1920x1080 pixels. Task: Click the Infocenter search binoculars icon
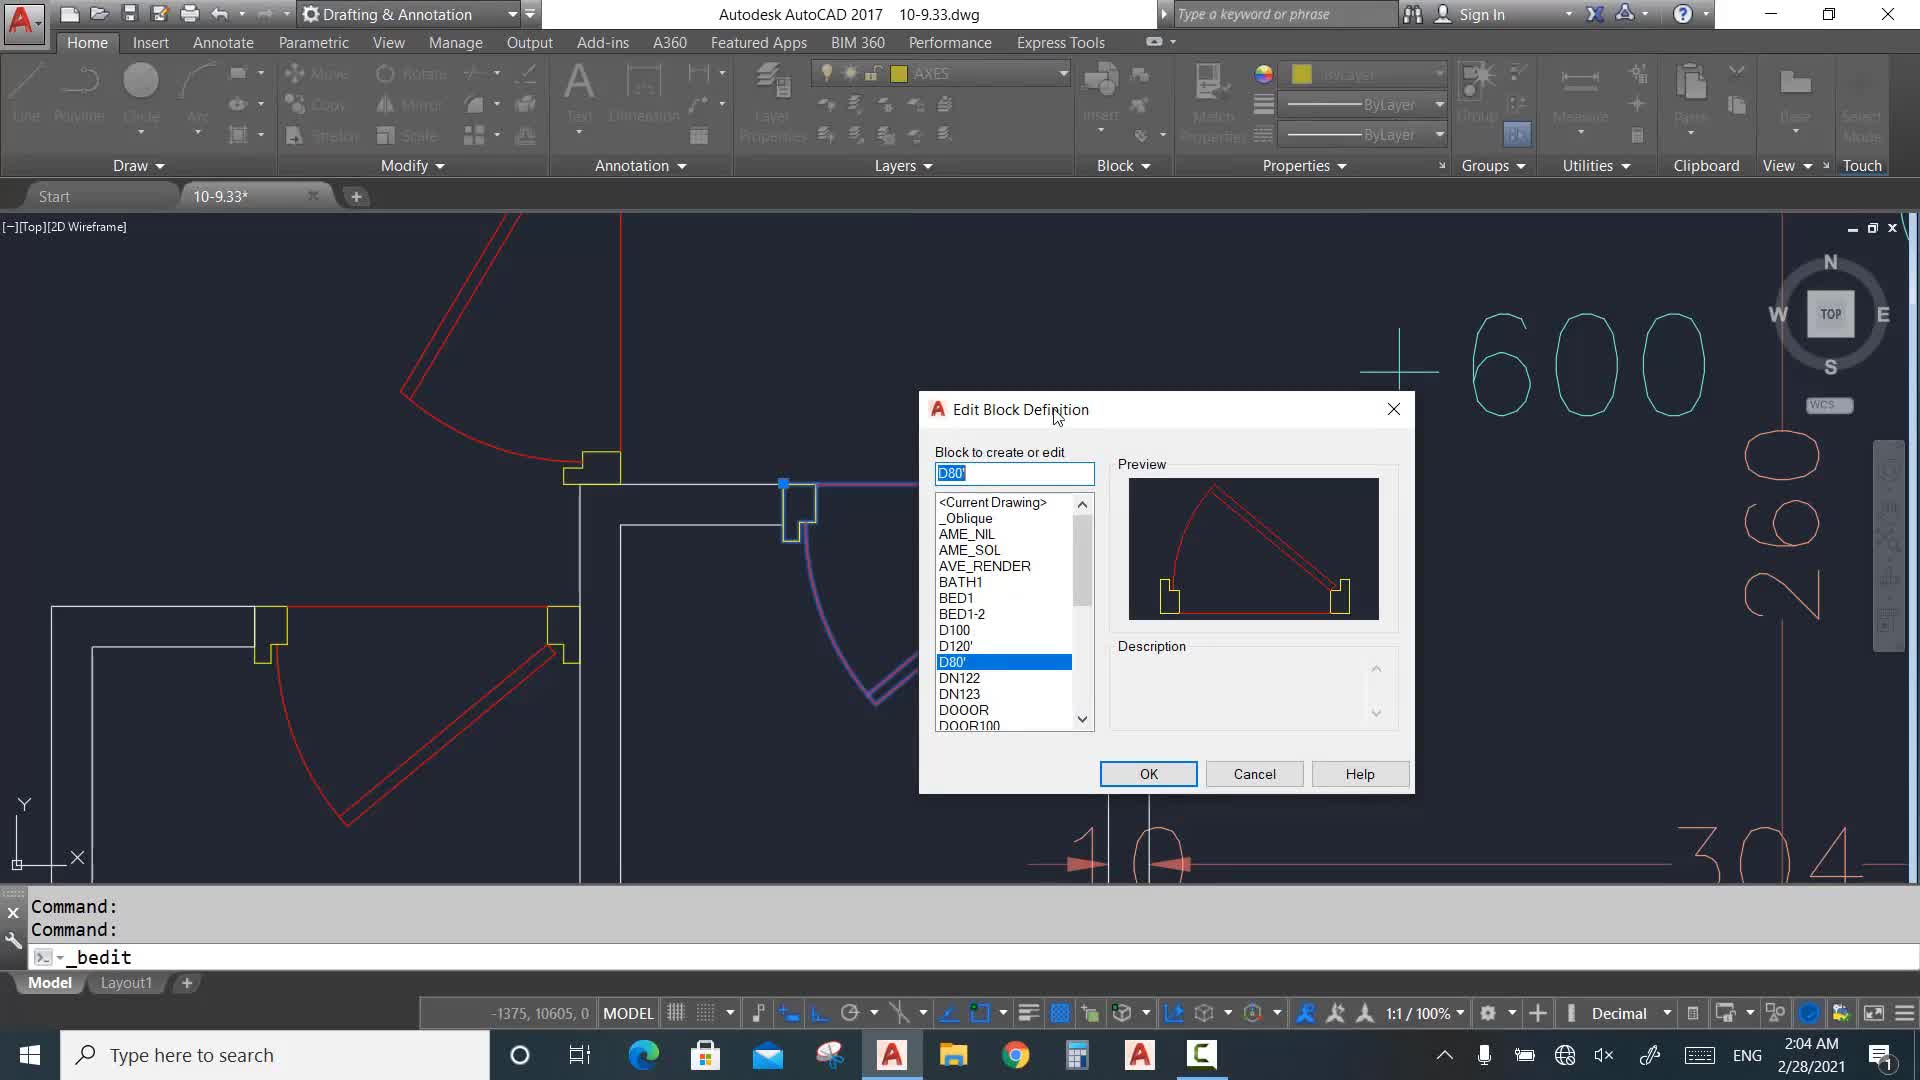(x=1412, y=14)
